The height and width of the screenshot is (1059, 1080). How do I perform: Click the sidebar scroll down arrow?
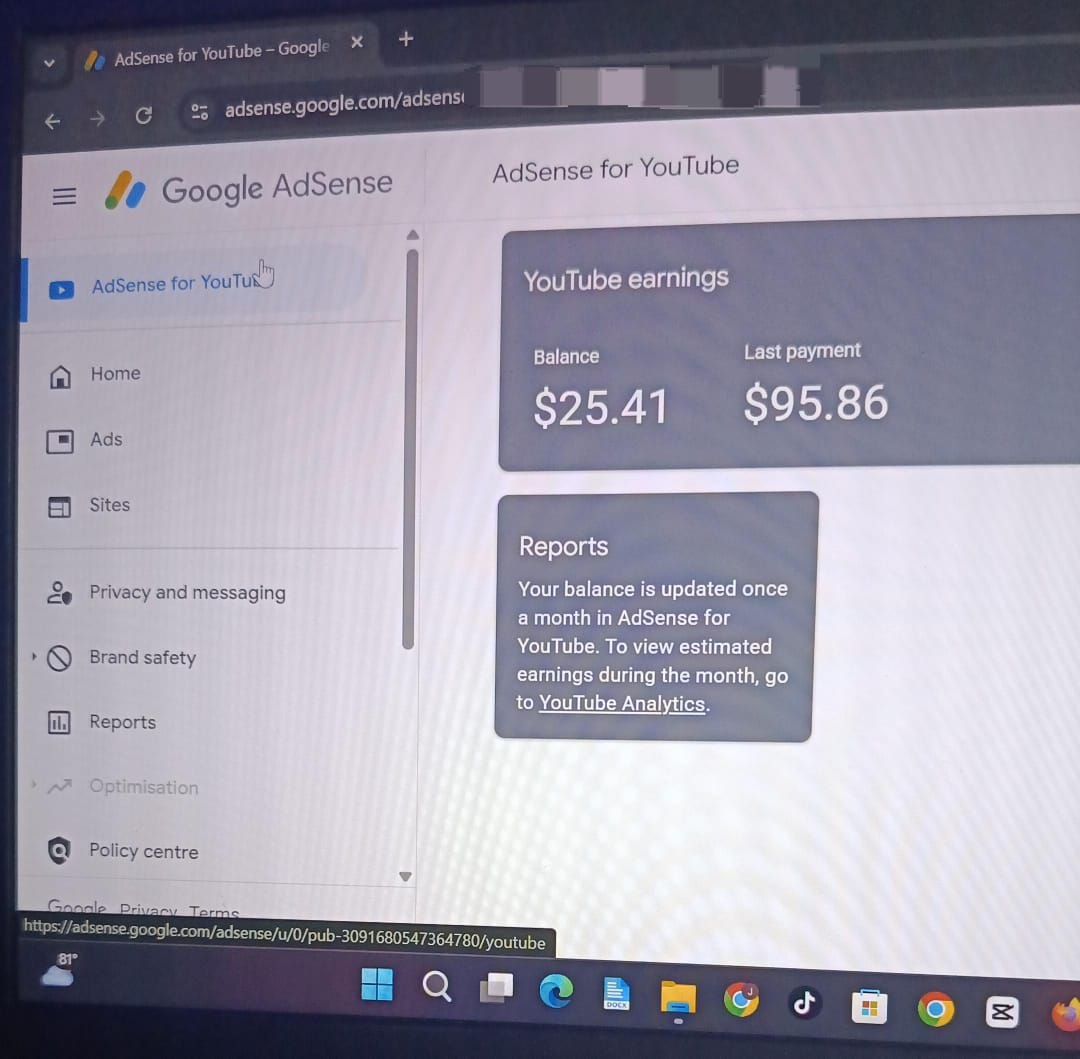[405, 877]
